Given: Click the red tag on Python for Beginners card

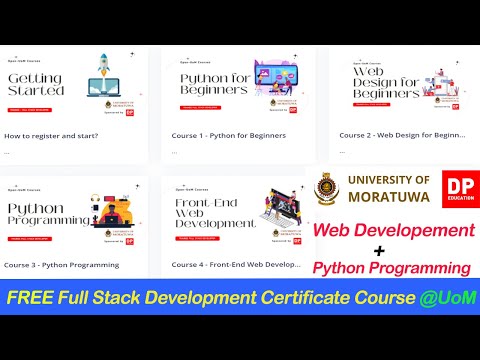Looking at the screenshot, I should coord(200,108).
